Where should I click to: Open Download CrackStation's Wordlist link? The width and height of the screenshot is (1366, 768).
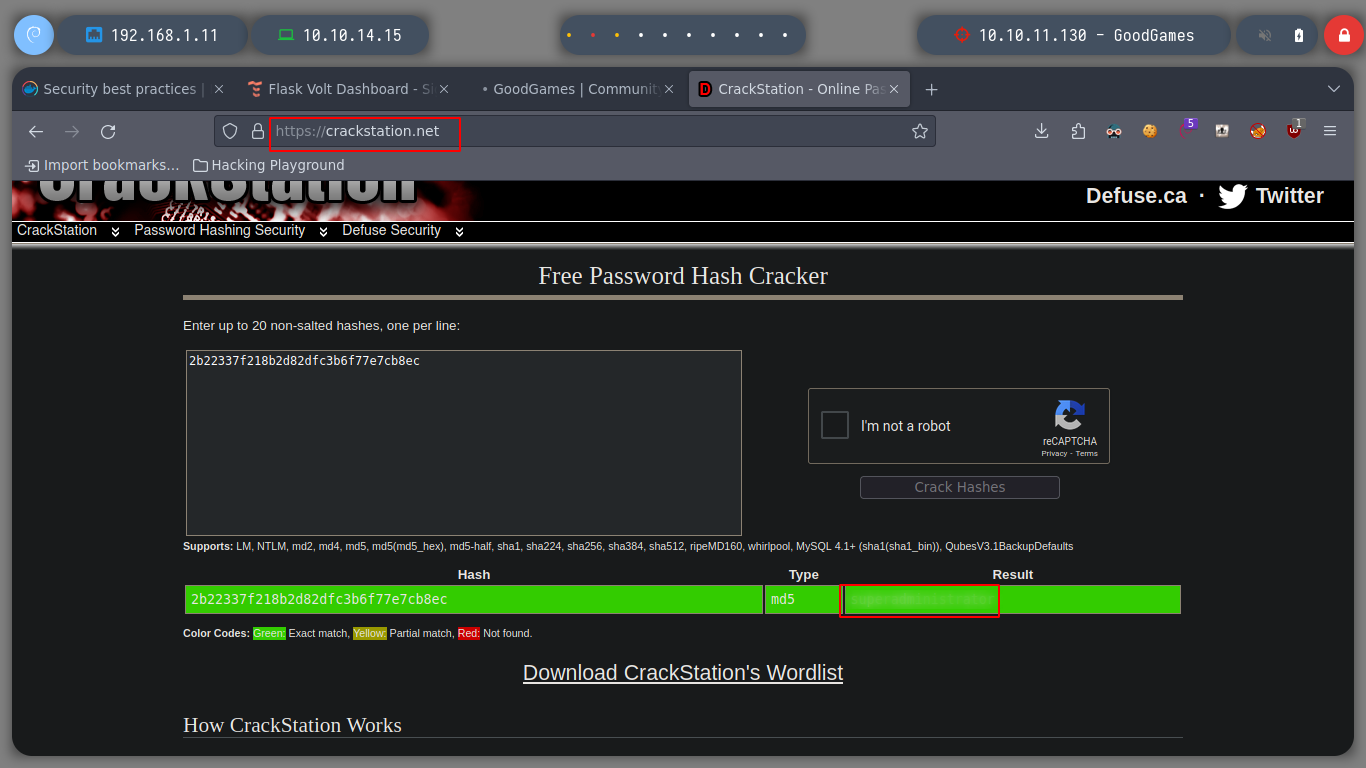tap(683, 672)
